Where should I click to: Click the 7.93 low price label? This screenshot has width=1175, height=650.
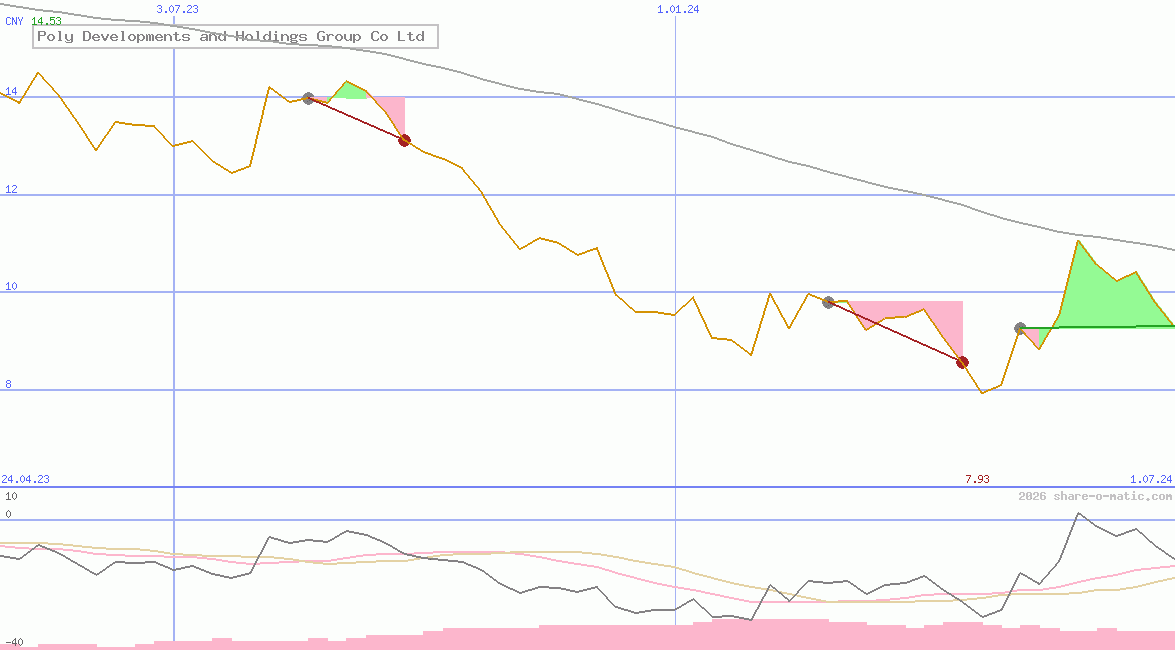(977, 479)
